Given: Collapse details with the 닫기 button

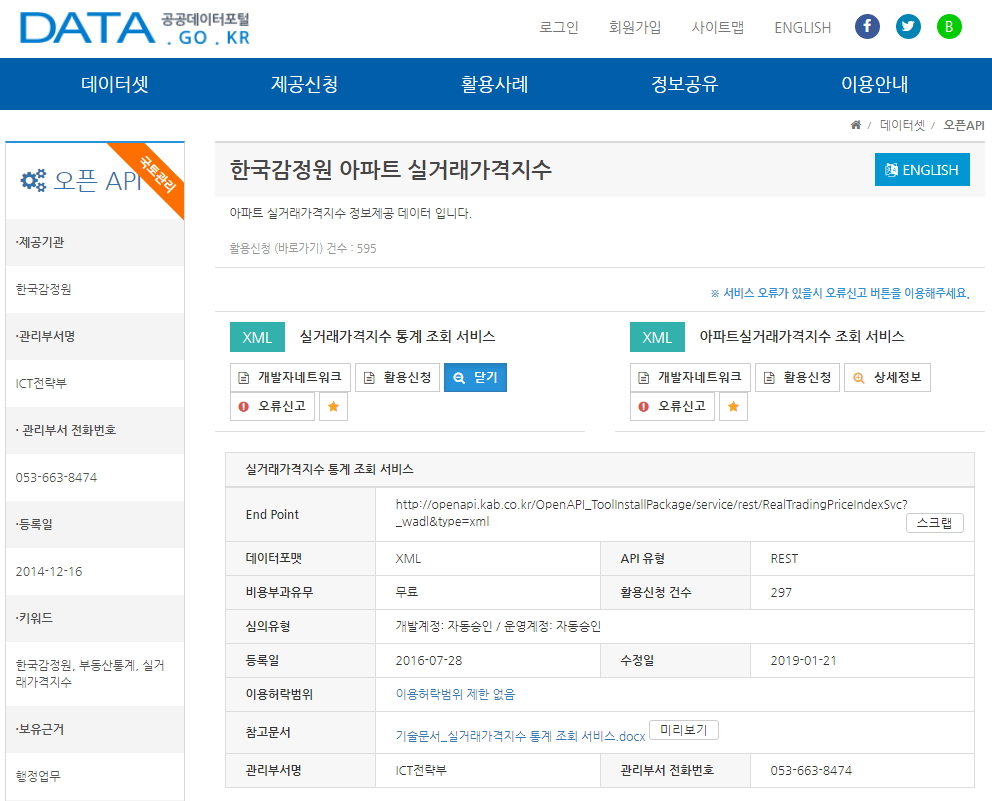Looking at the screenshot, I should 475,378.
